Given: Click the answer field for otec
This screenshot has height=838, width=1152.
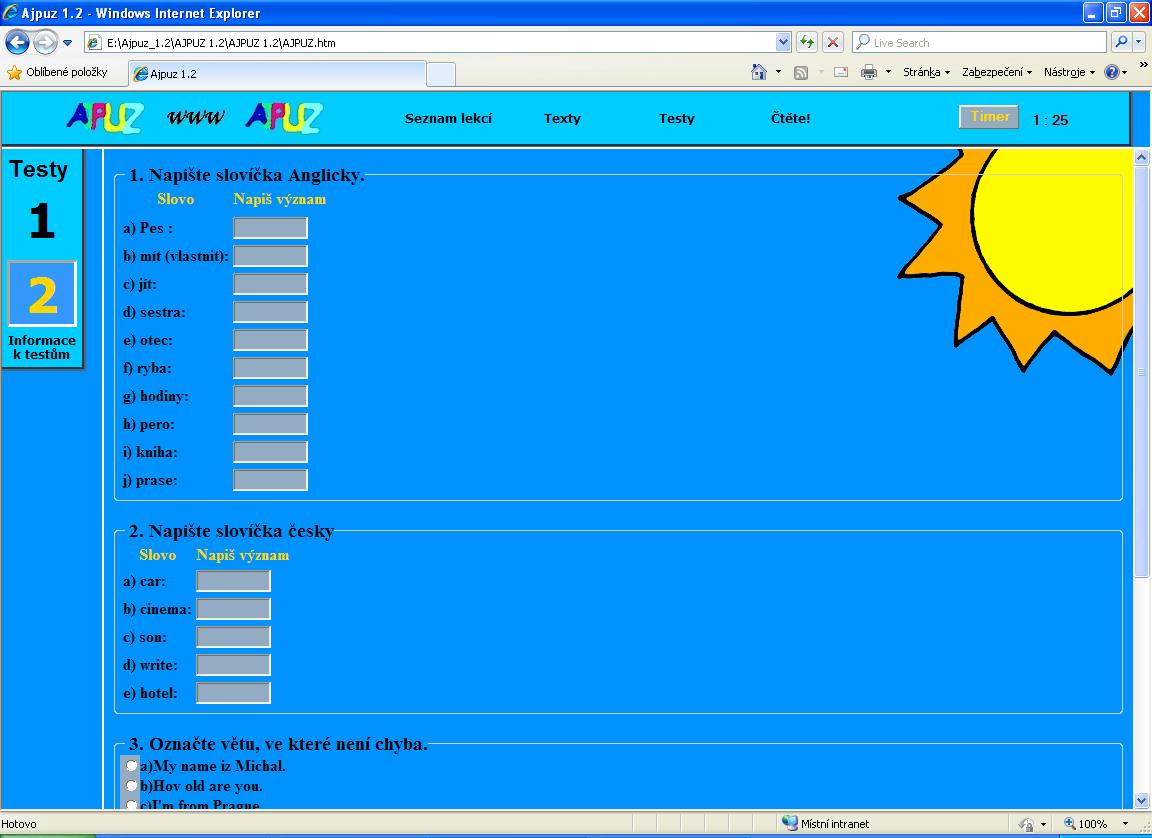Looking at the screenshot, I should coord(270,340).
